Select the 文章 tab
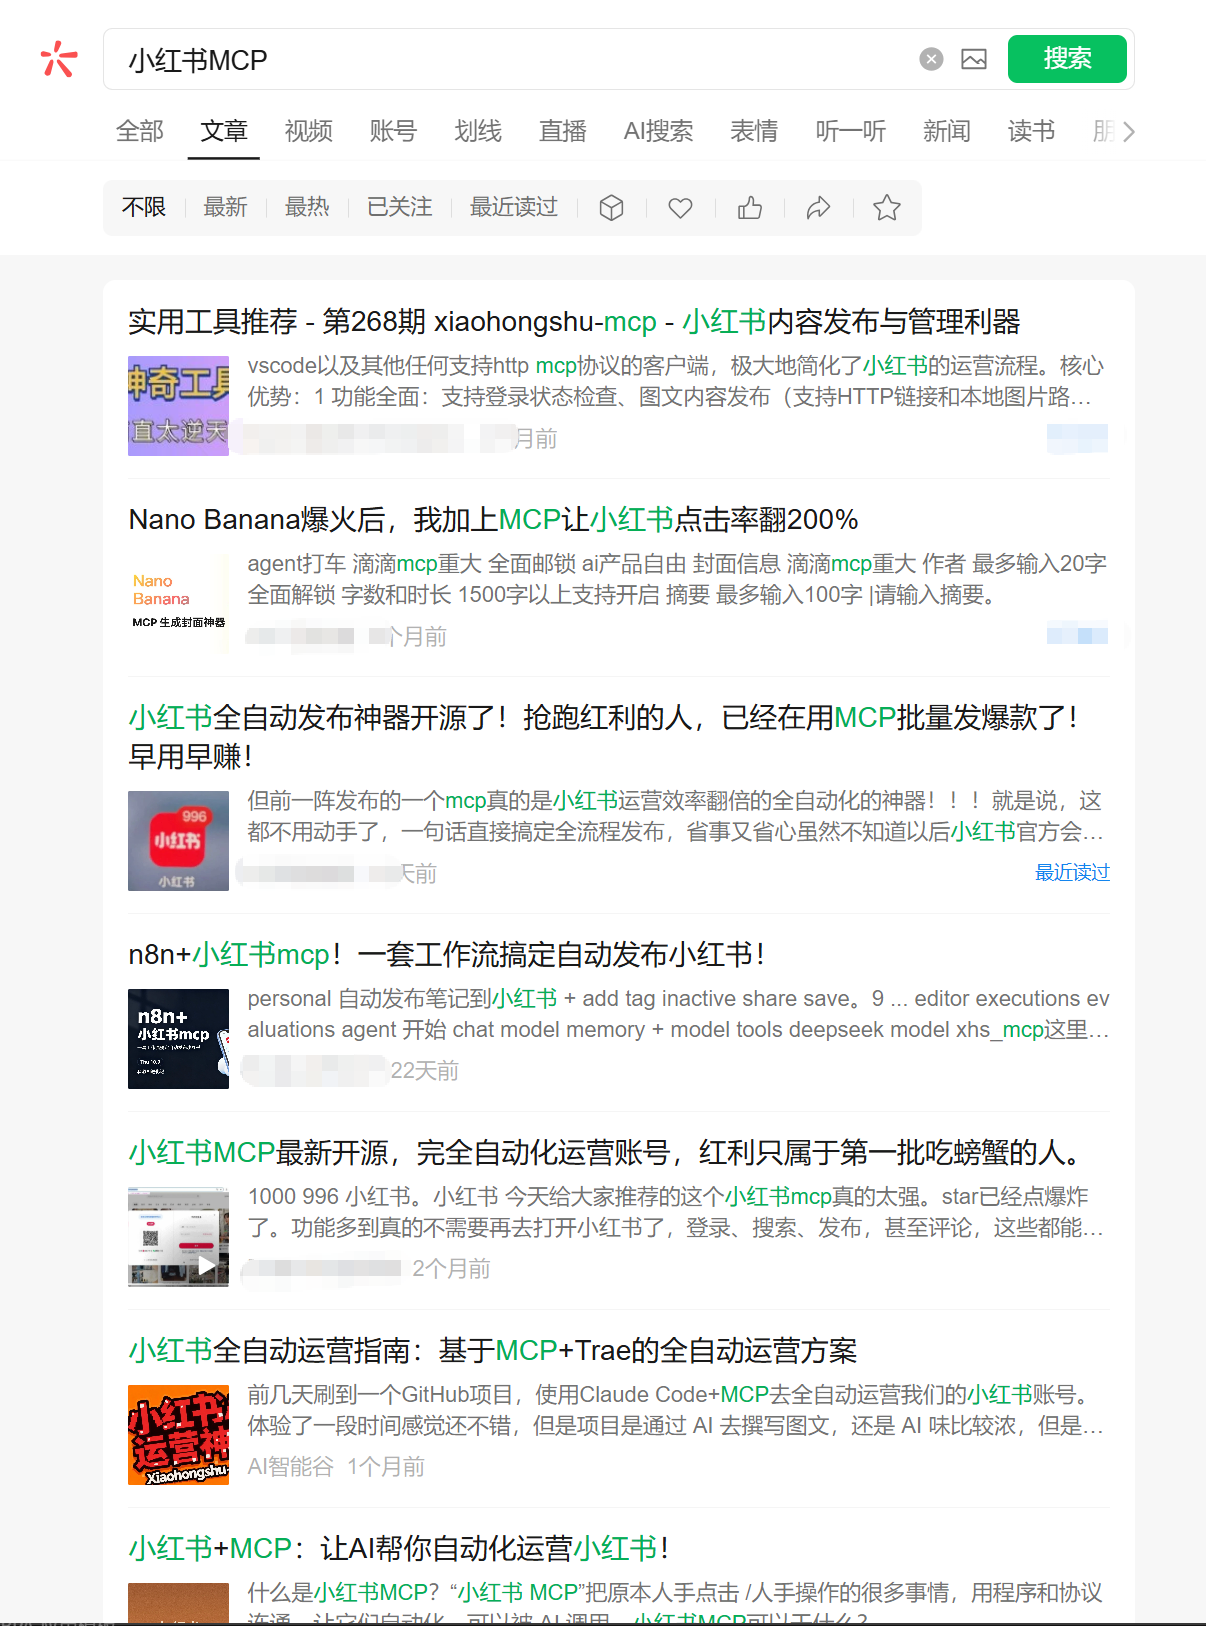The image size is (1206, 1626). [224, 131]
